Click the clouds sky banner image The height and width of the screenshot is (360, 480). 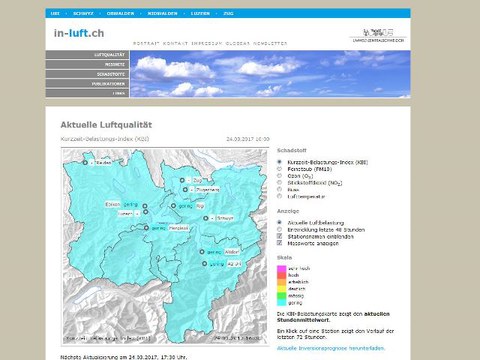[270, 74]
